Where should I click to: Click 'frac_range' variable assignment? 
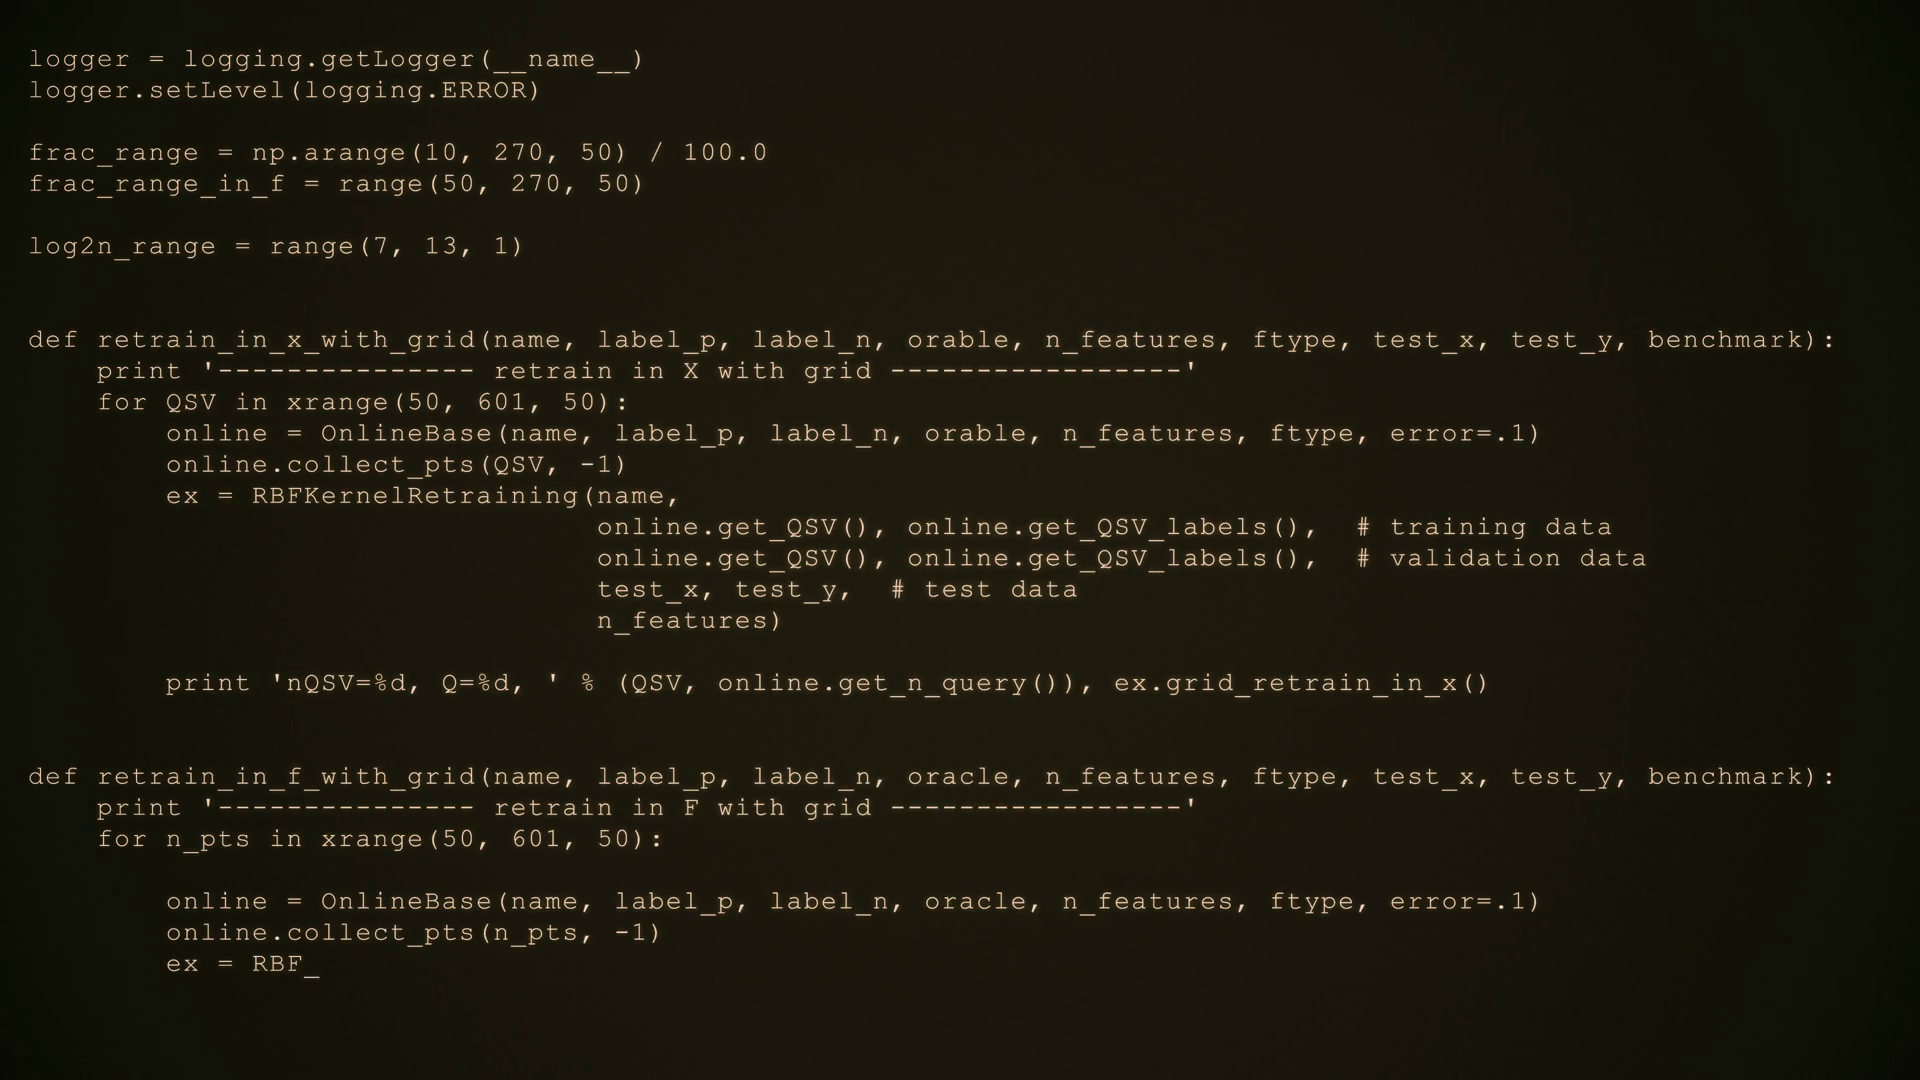tap(113, 153)
